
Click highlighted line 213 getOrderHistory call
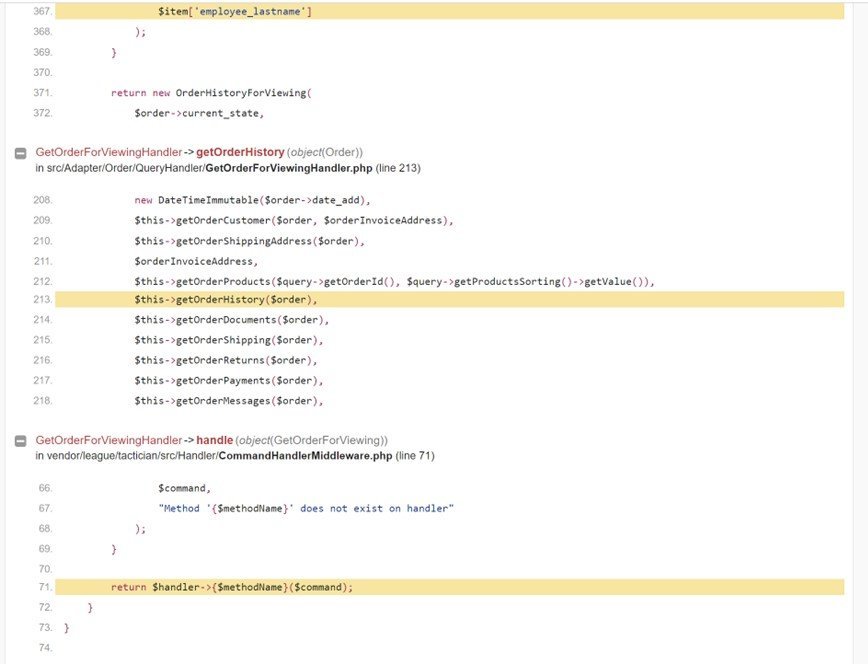pos(450,300)
